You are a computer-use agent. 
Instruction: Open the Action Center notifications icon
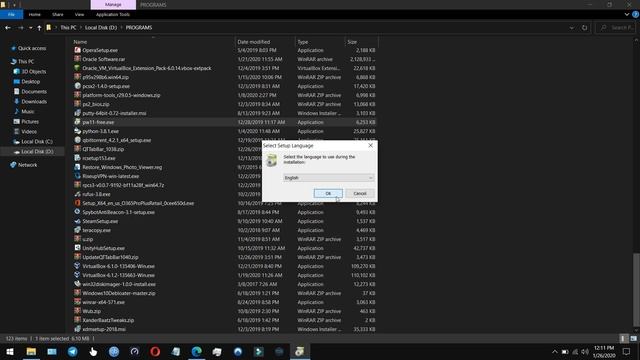626,351
